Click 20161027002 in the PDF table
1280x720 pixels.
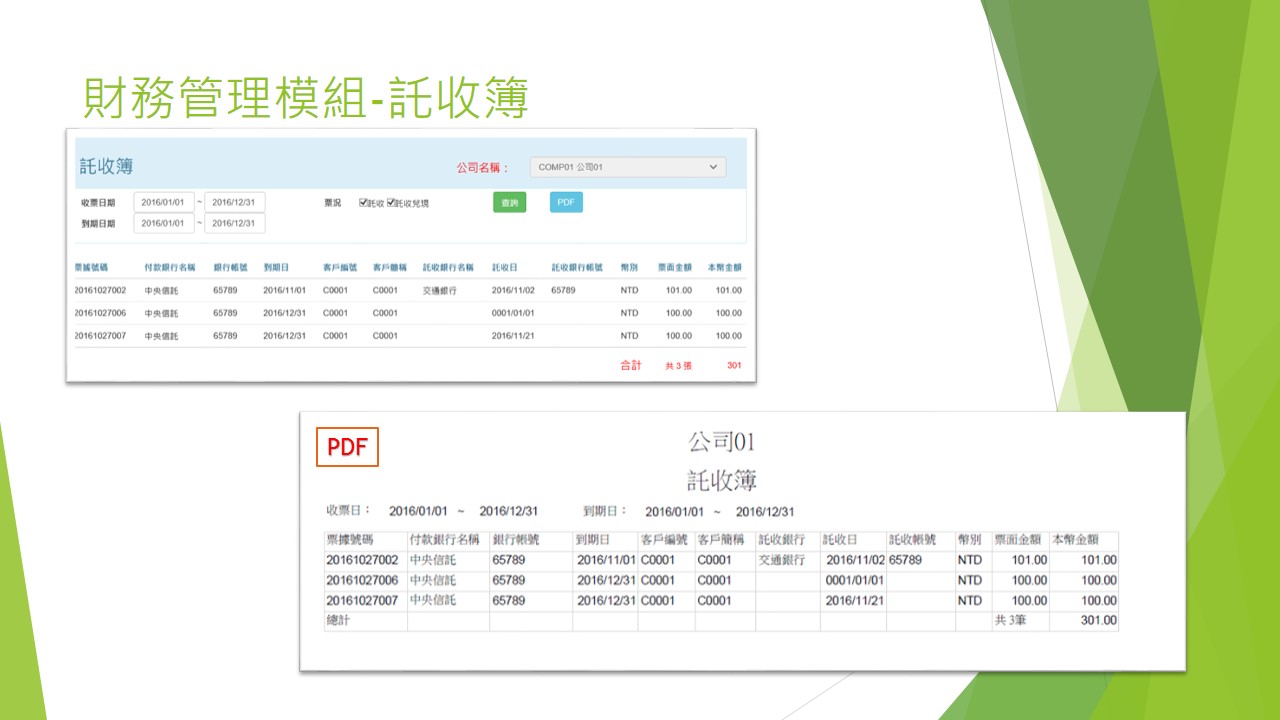[x=362, y=560]
